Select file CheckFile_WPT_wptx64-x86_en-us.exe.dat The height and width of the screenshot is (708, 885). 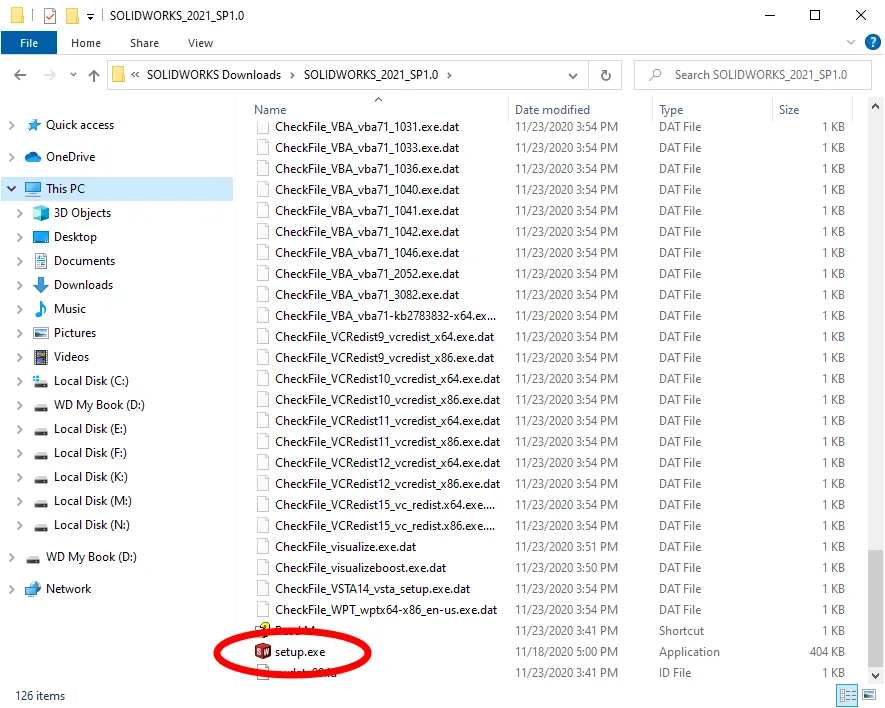point(386,610)
